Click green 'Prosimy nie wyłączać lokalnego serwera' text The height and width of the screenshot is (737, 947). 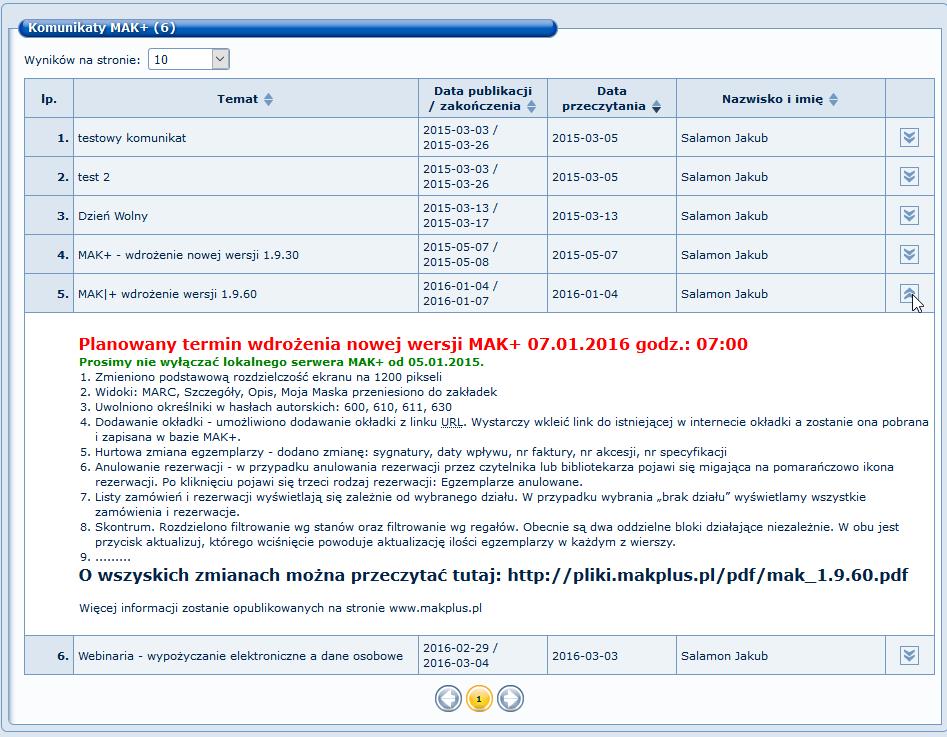tap(281, 362)
